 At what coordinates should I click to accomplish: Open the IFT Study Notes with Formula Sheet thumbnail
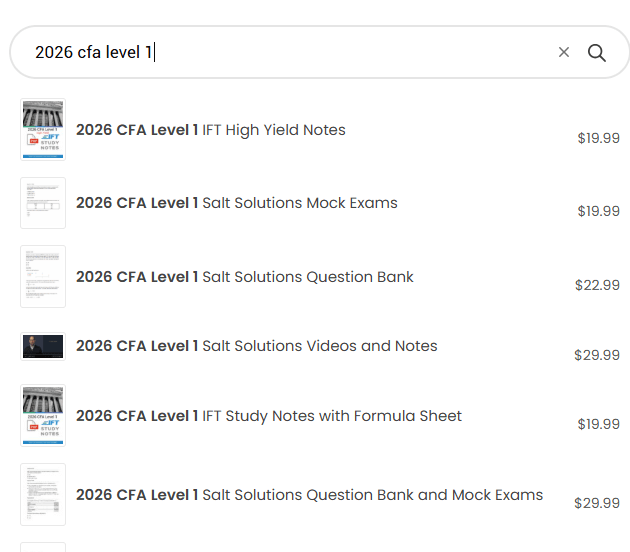43,416
